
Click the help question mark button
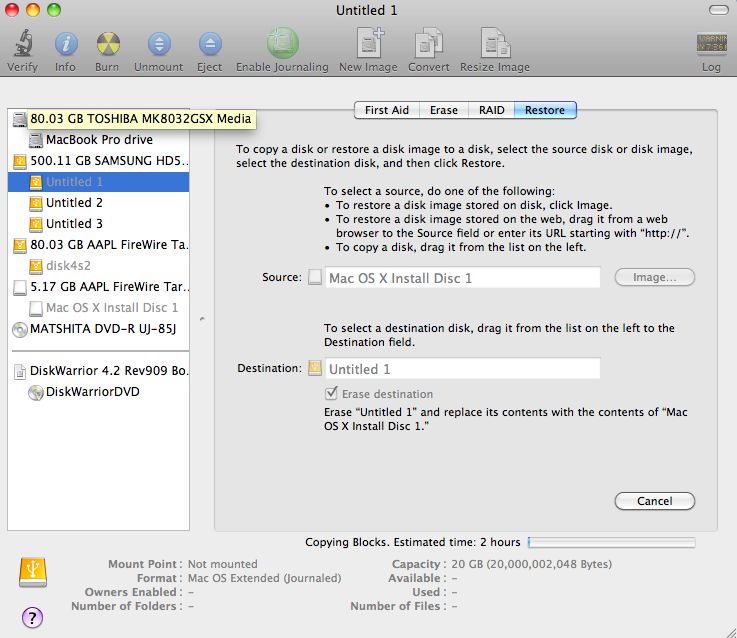pos(32,617)
